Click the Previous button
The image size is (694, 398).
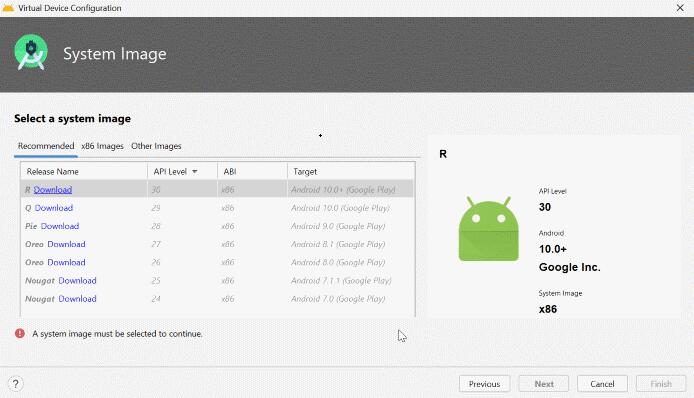(x=484, y=384)
